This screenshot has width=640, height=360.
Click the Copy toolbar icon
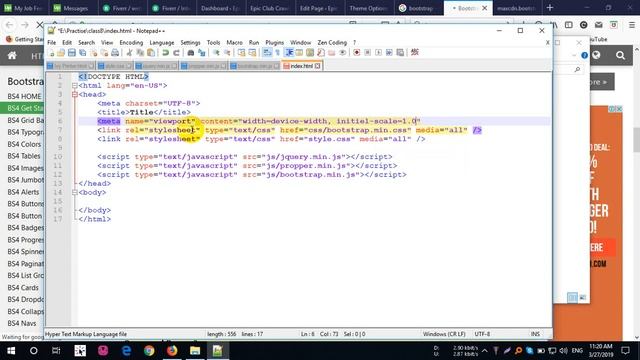140,52
